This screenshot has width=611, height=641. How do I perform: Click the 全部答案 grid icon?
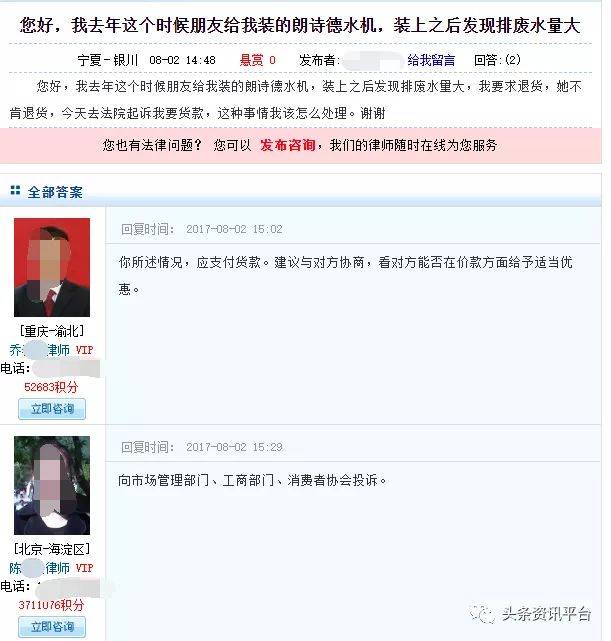click(x=15, y=191)
